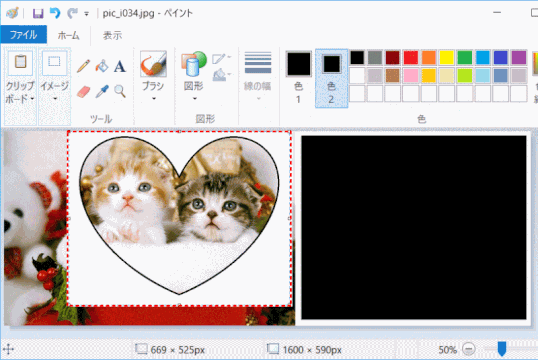Click the 図形 shapes gallery icon
538x360 pixels.
pyautogui.click(x=194, y=64)
